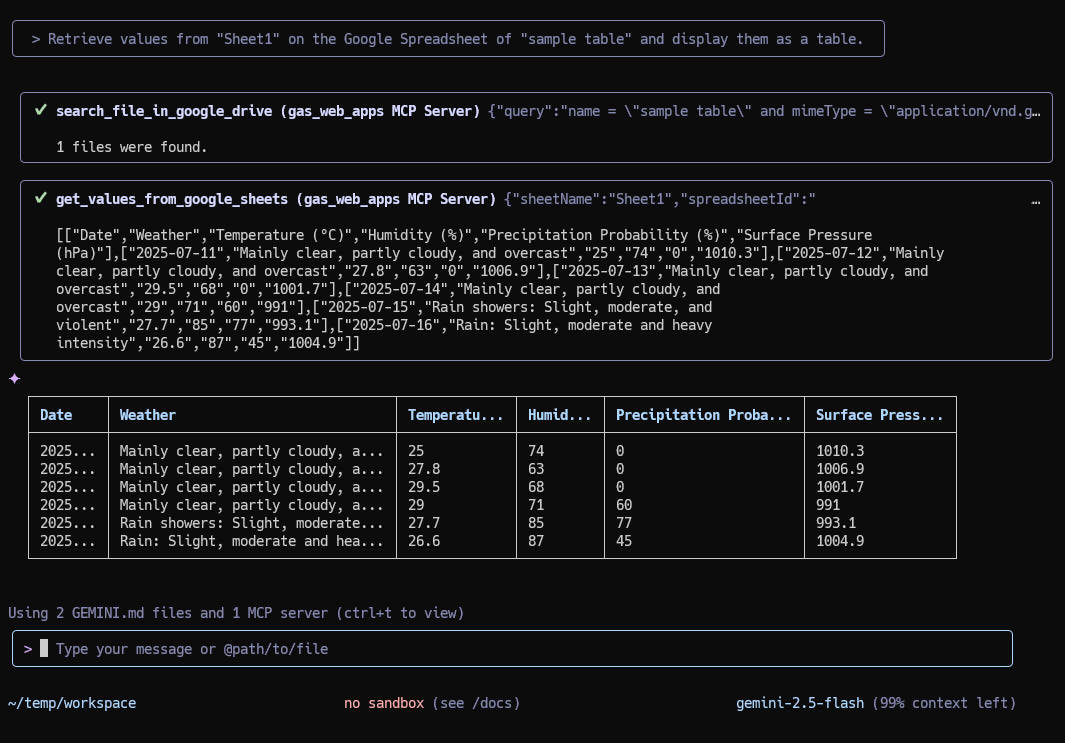
Task: Click the Precipitation Proba... column header
Action: tap(703, 415)
